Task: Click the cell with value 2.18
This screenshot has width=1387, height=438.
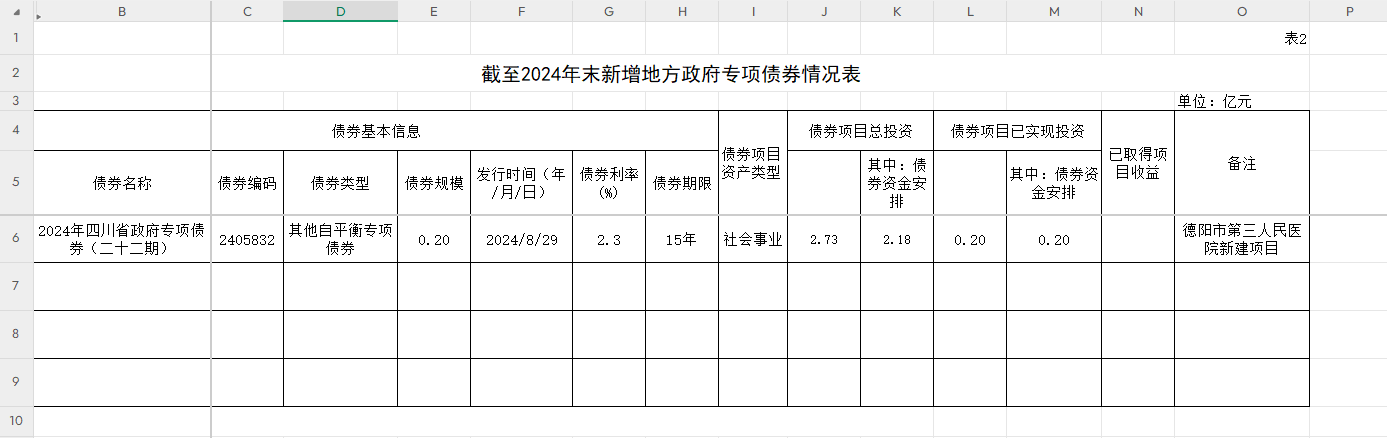Action: tap(897, 238)
